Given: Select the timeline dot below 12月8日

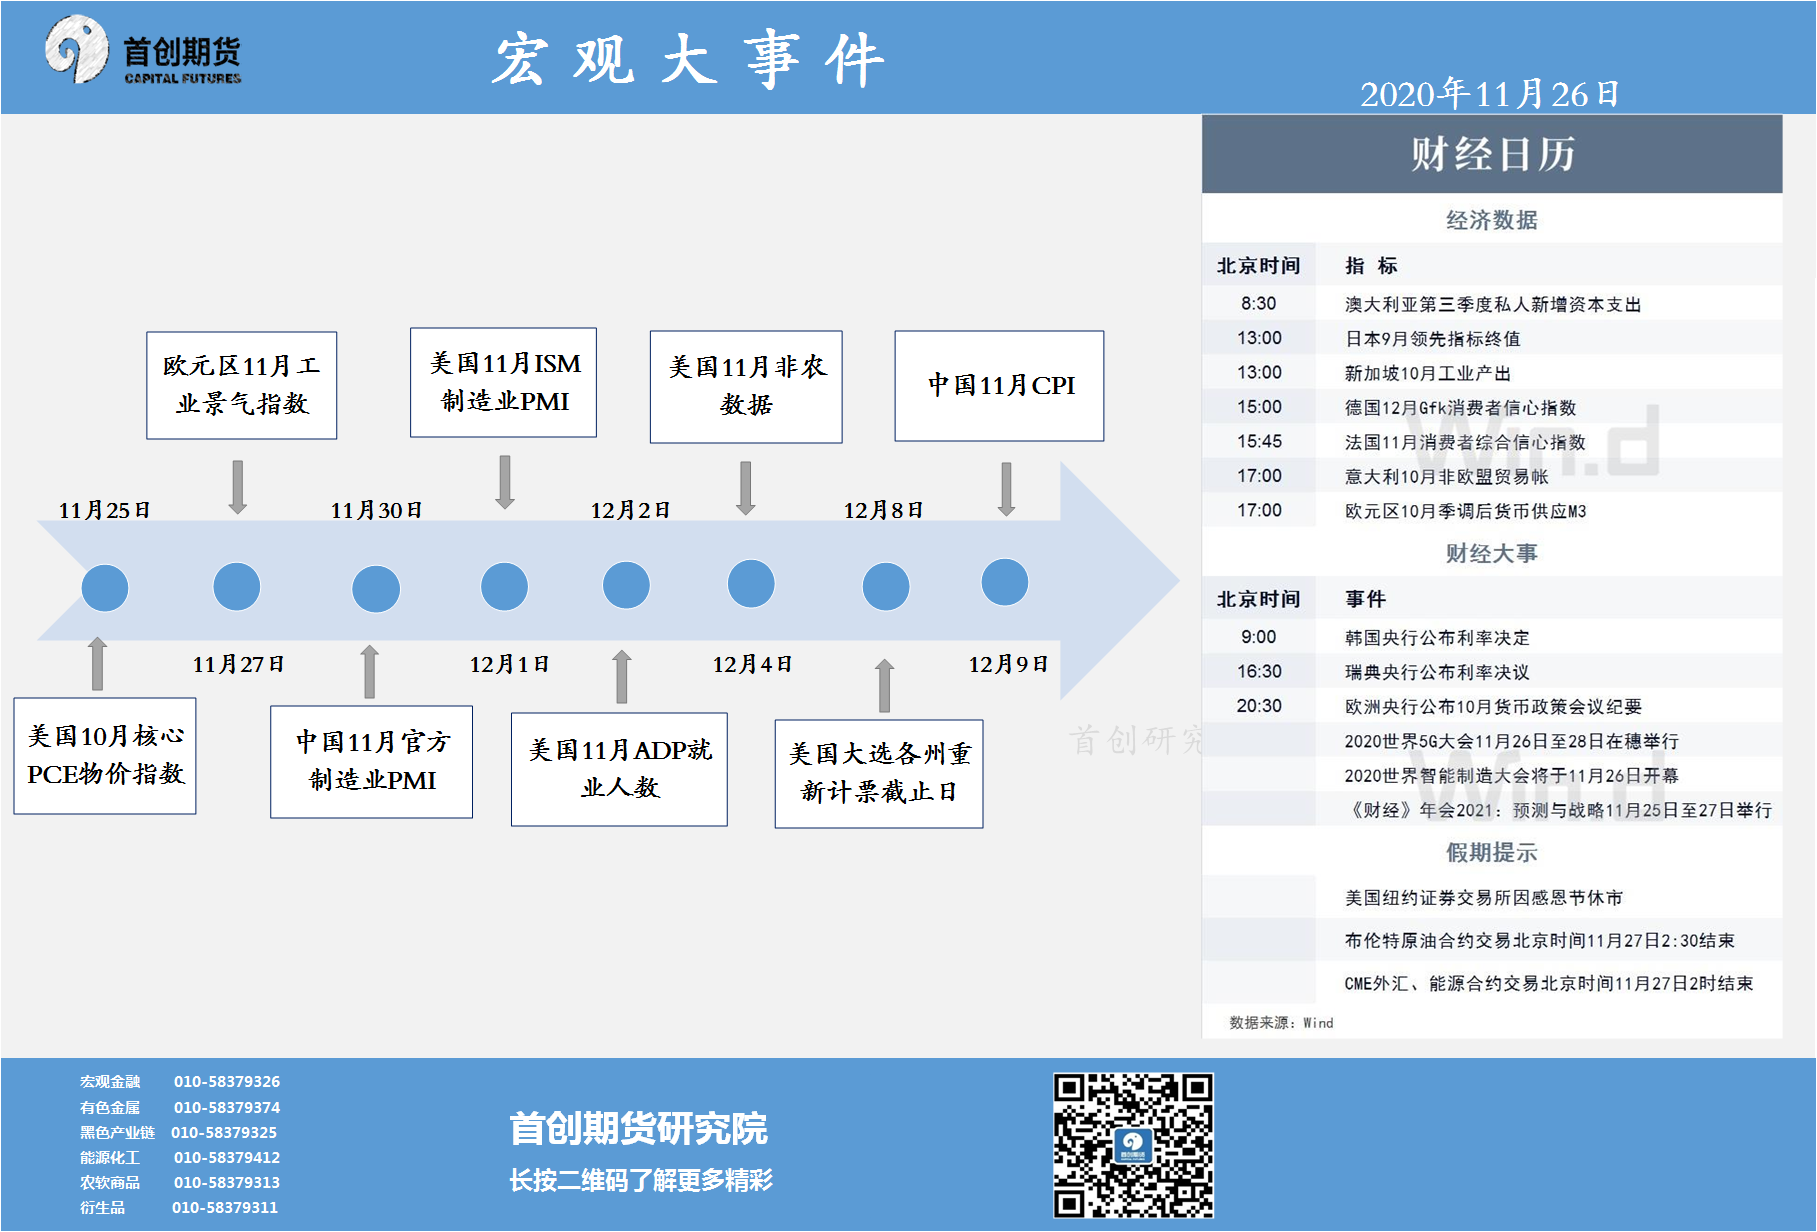Looking at the screenshot, I should 886,586.
